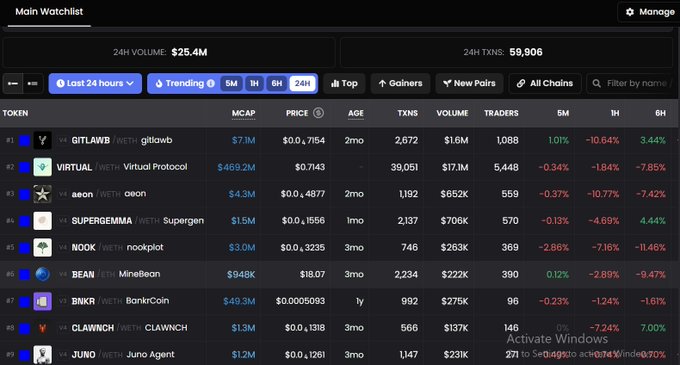Image resolution: width=680 pixels, height=365 pixels.
Task: Open the BNKR token logo
Action: (x=42, y=301)
